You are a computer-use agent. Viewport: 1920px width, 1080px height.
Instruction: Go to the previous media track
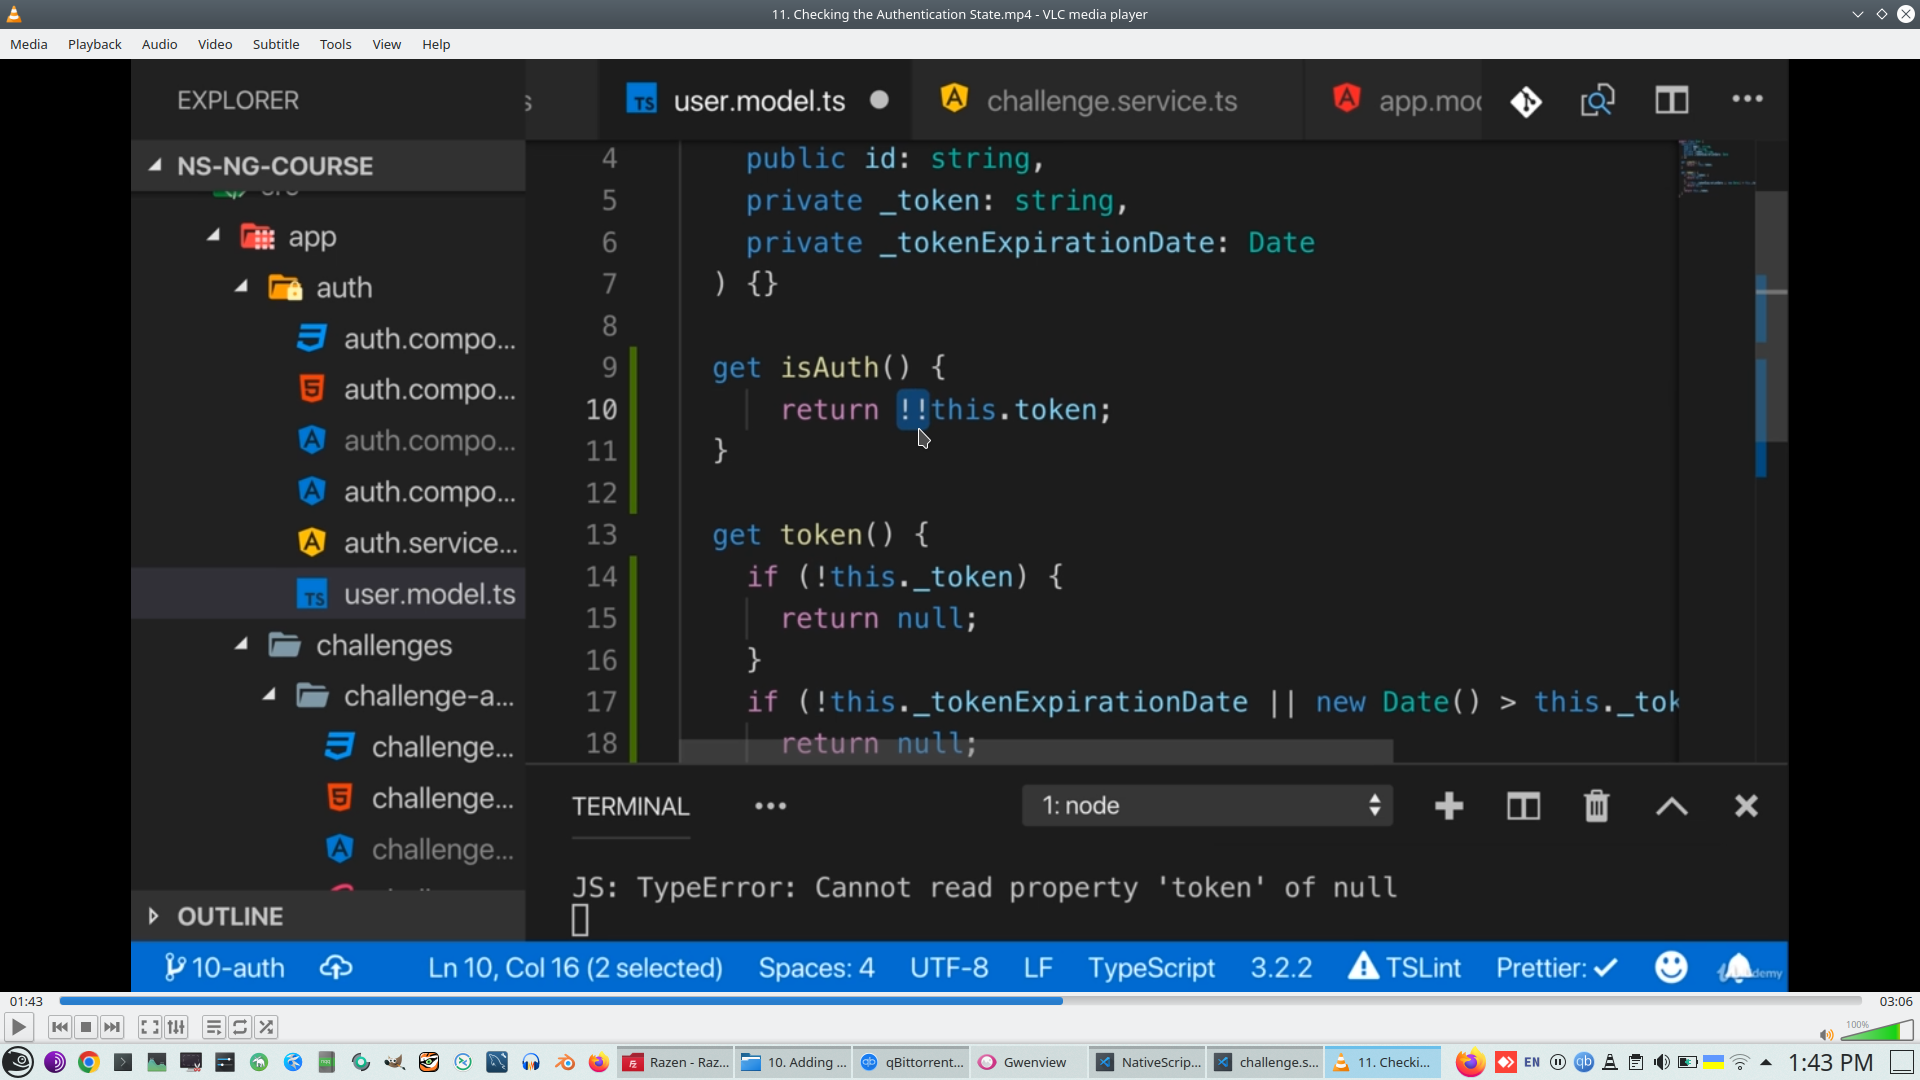point(60,1027)
